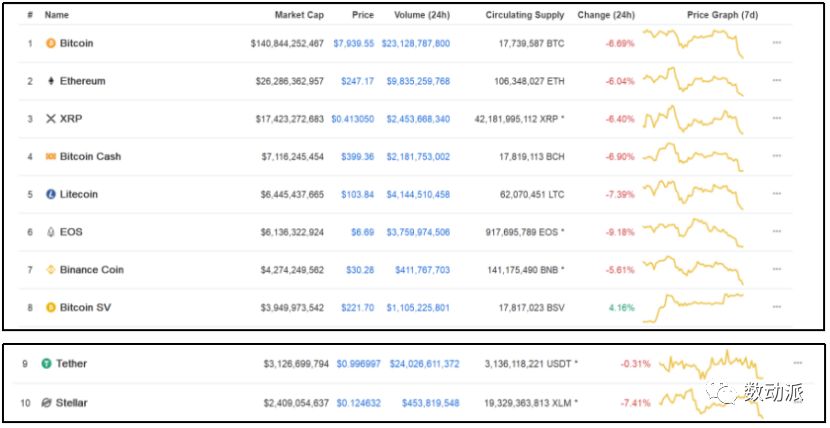Sort by the Price column header
Viewport: 830px width, 428px height.
(363, 15)
